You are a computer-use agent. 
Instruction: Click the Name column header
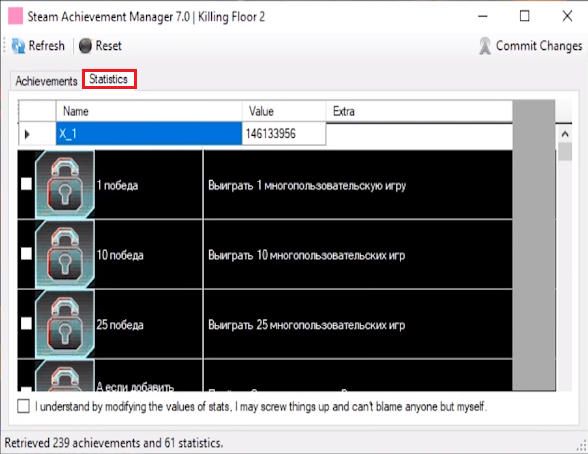click(149, 111)
